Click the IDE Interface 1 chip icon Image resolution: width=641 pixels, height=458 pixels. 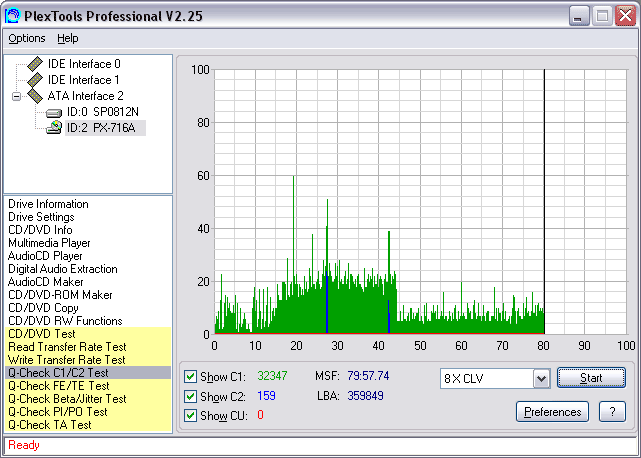(35, 80)
